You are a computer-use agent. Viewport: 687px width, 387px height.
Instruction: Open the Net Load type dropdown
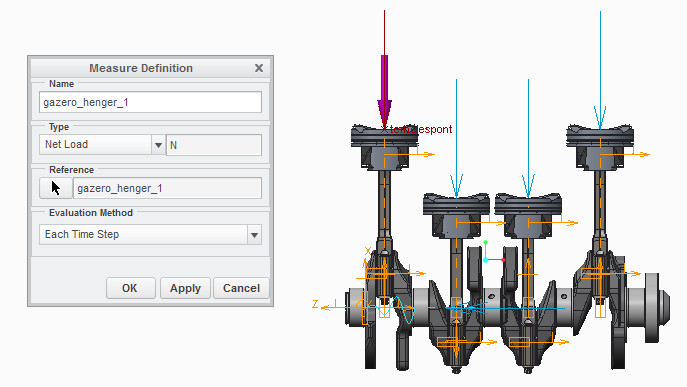coord(158,145)
